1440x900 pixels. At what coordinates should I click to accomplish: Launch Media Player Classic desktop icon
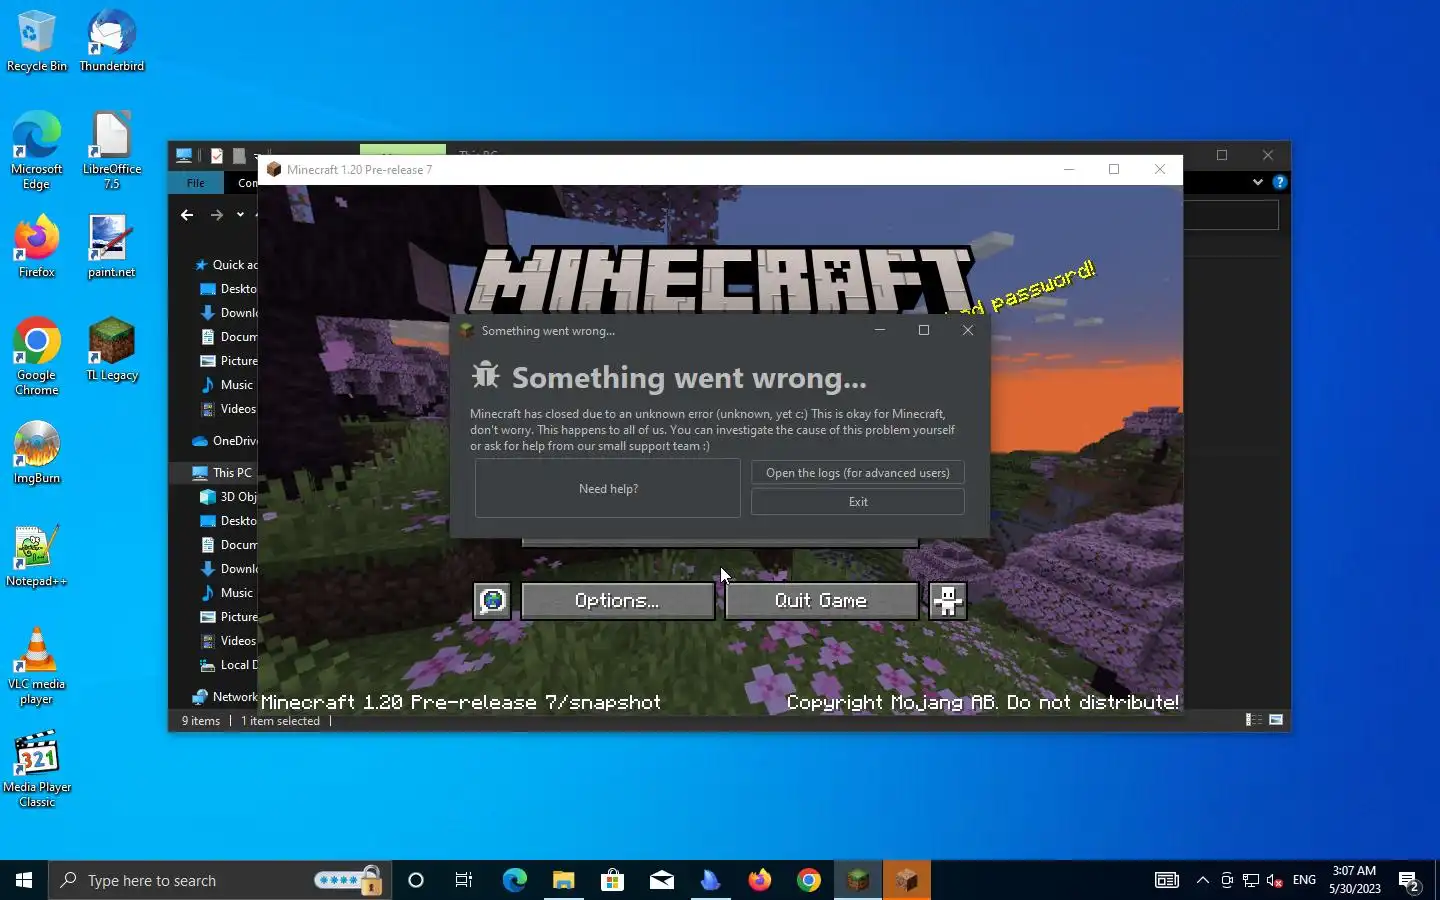37,769
